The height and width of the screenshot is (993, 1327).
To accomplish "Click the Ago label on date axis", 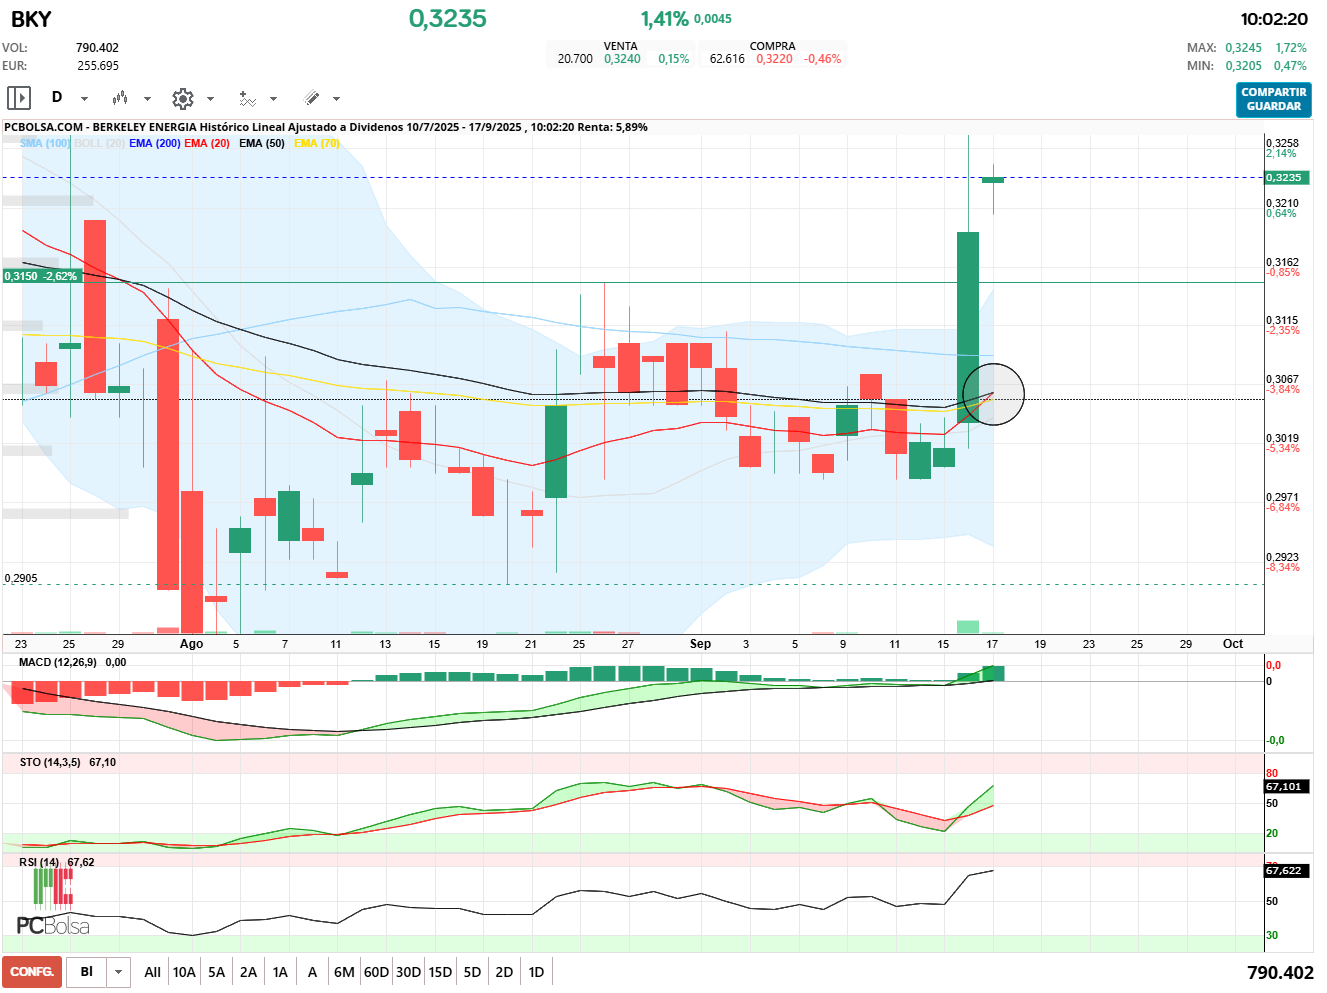I will coord(191,644).
